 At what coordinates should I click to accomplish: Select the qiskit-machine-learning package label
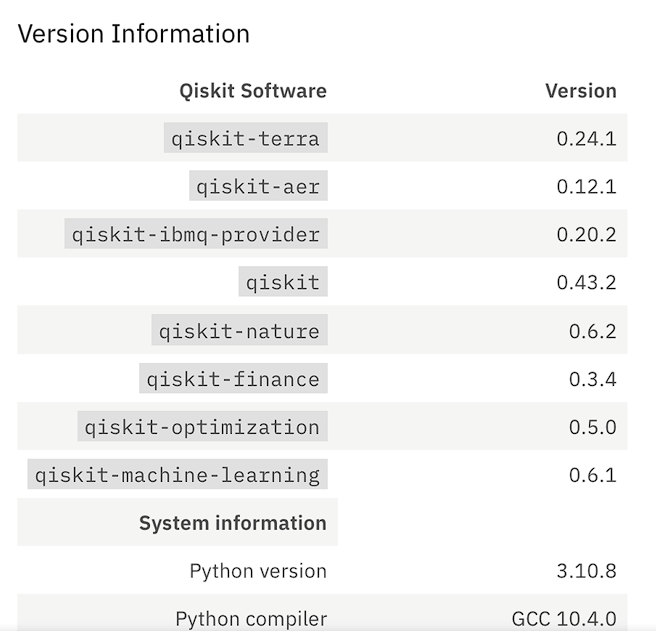(177, 475)
